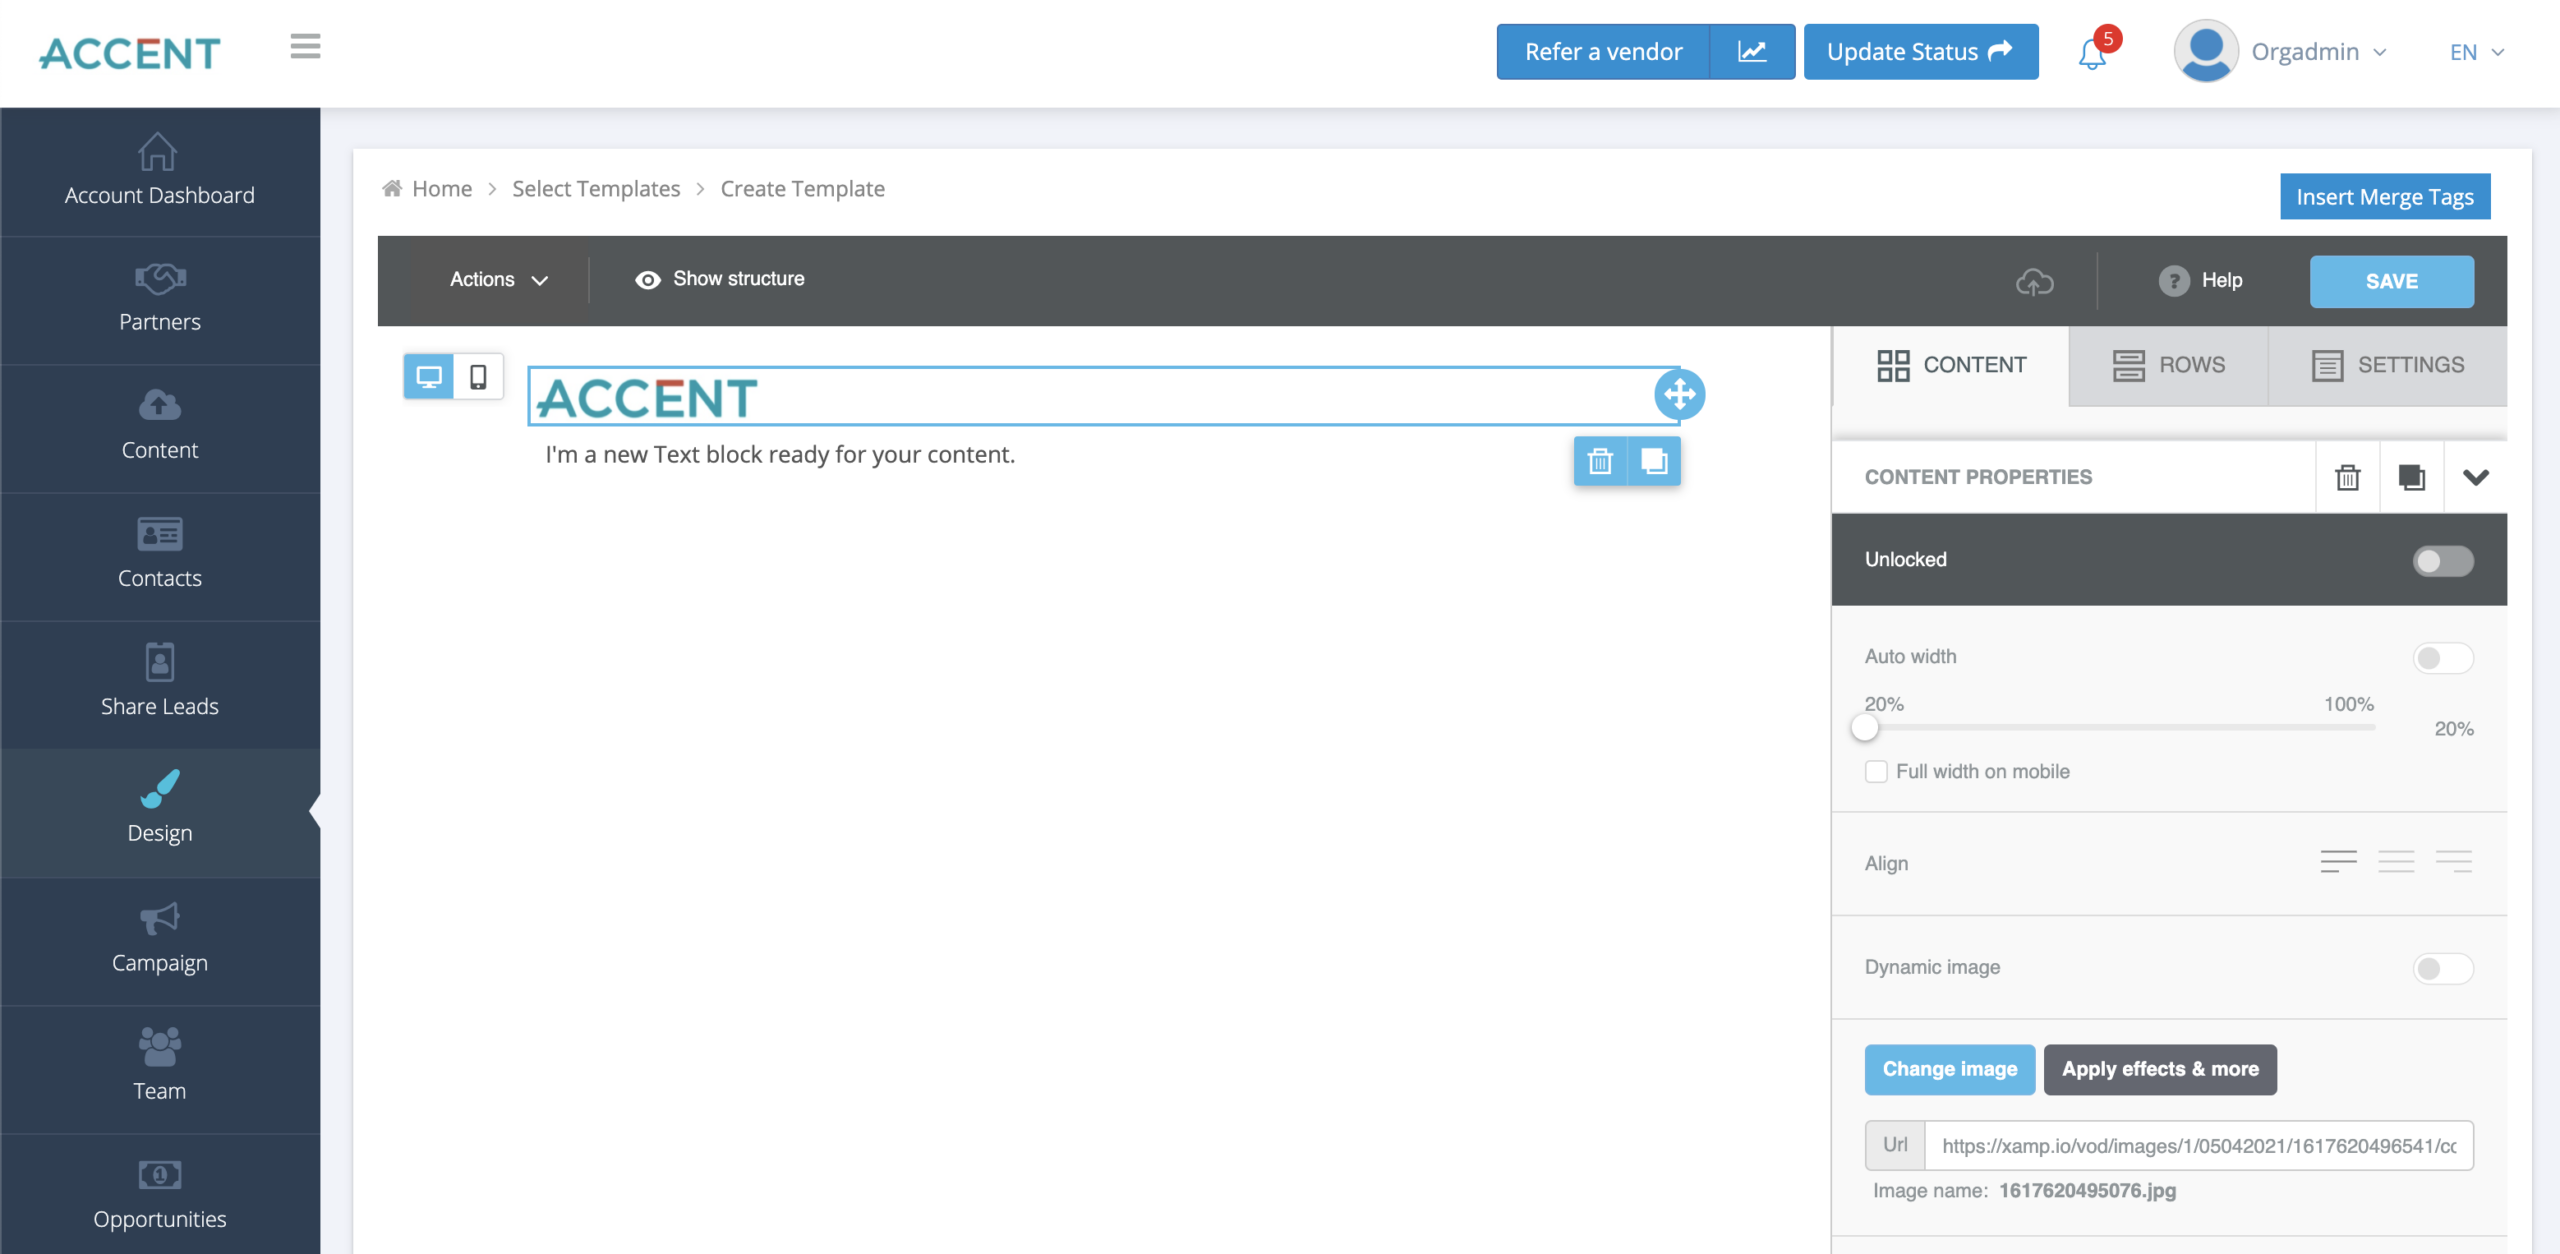Viewport: 2560px width, 1254px height.
Task: Click the cloud save icon
Action: click(2034, 278)
